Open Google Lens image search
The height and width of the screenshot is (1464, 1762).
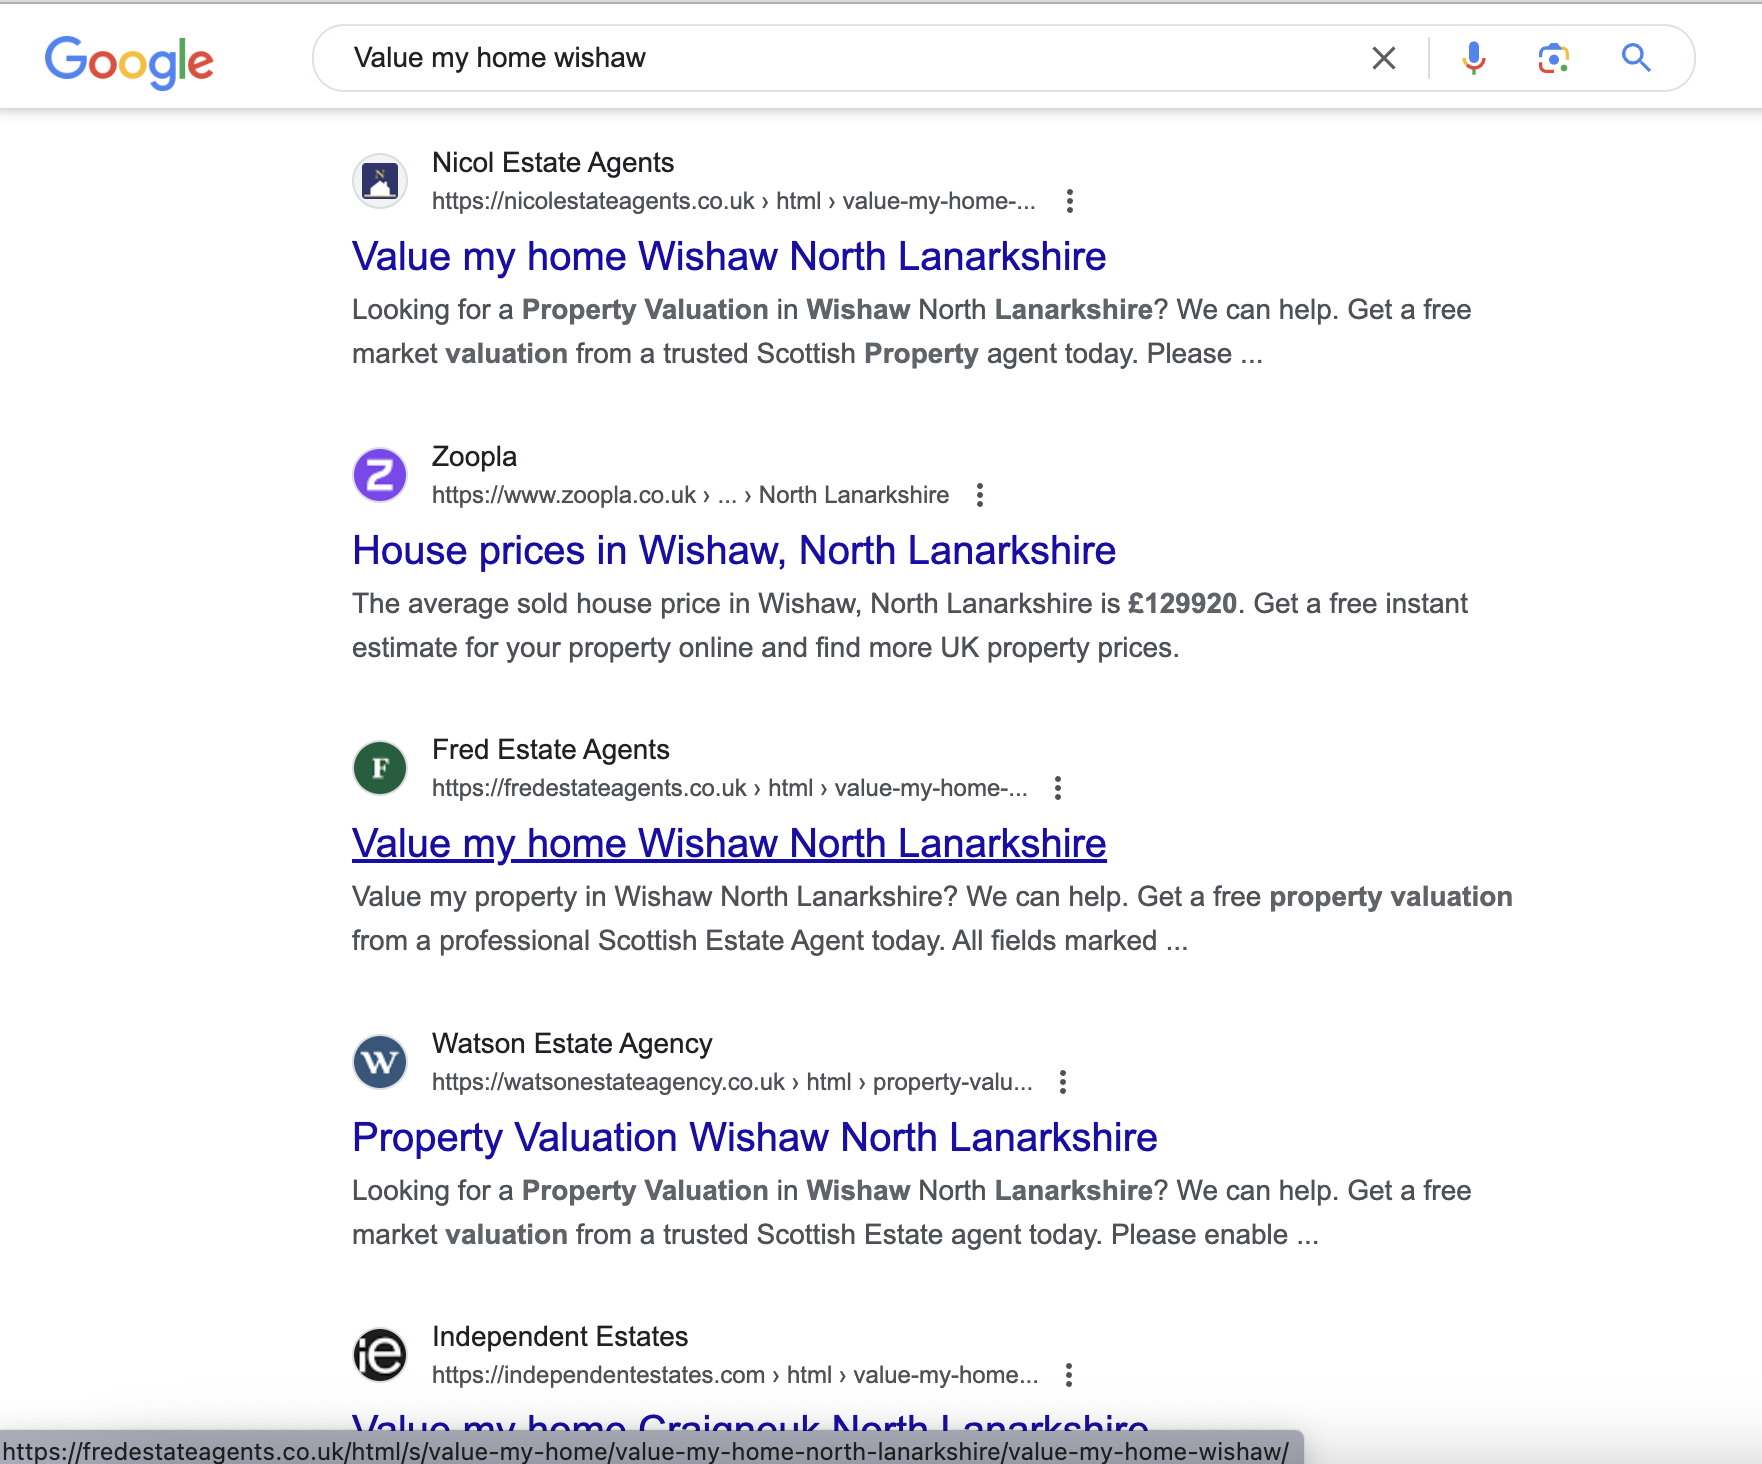point(1553,58)
